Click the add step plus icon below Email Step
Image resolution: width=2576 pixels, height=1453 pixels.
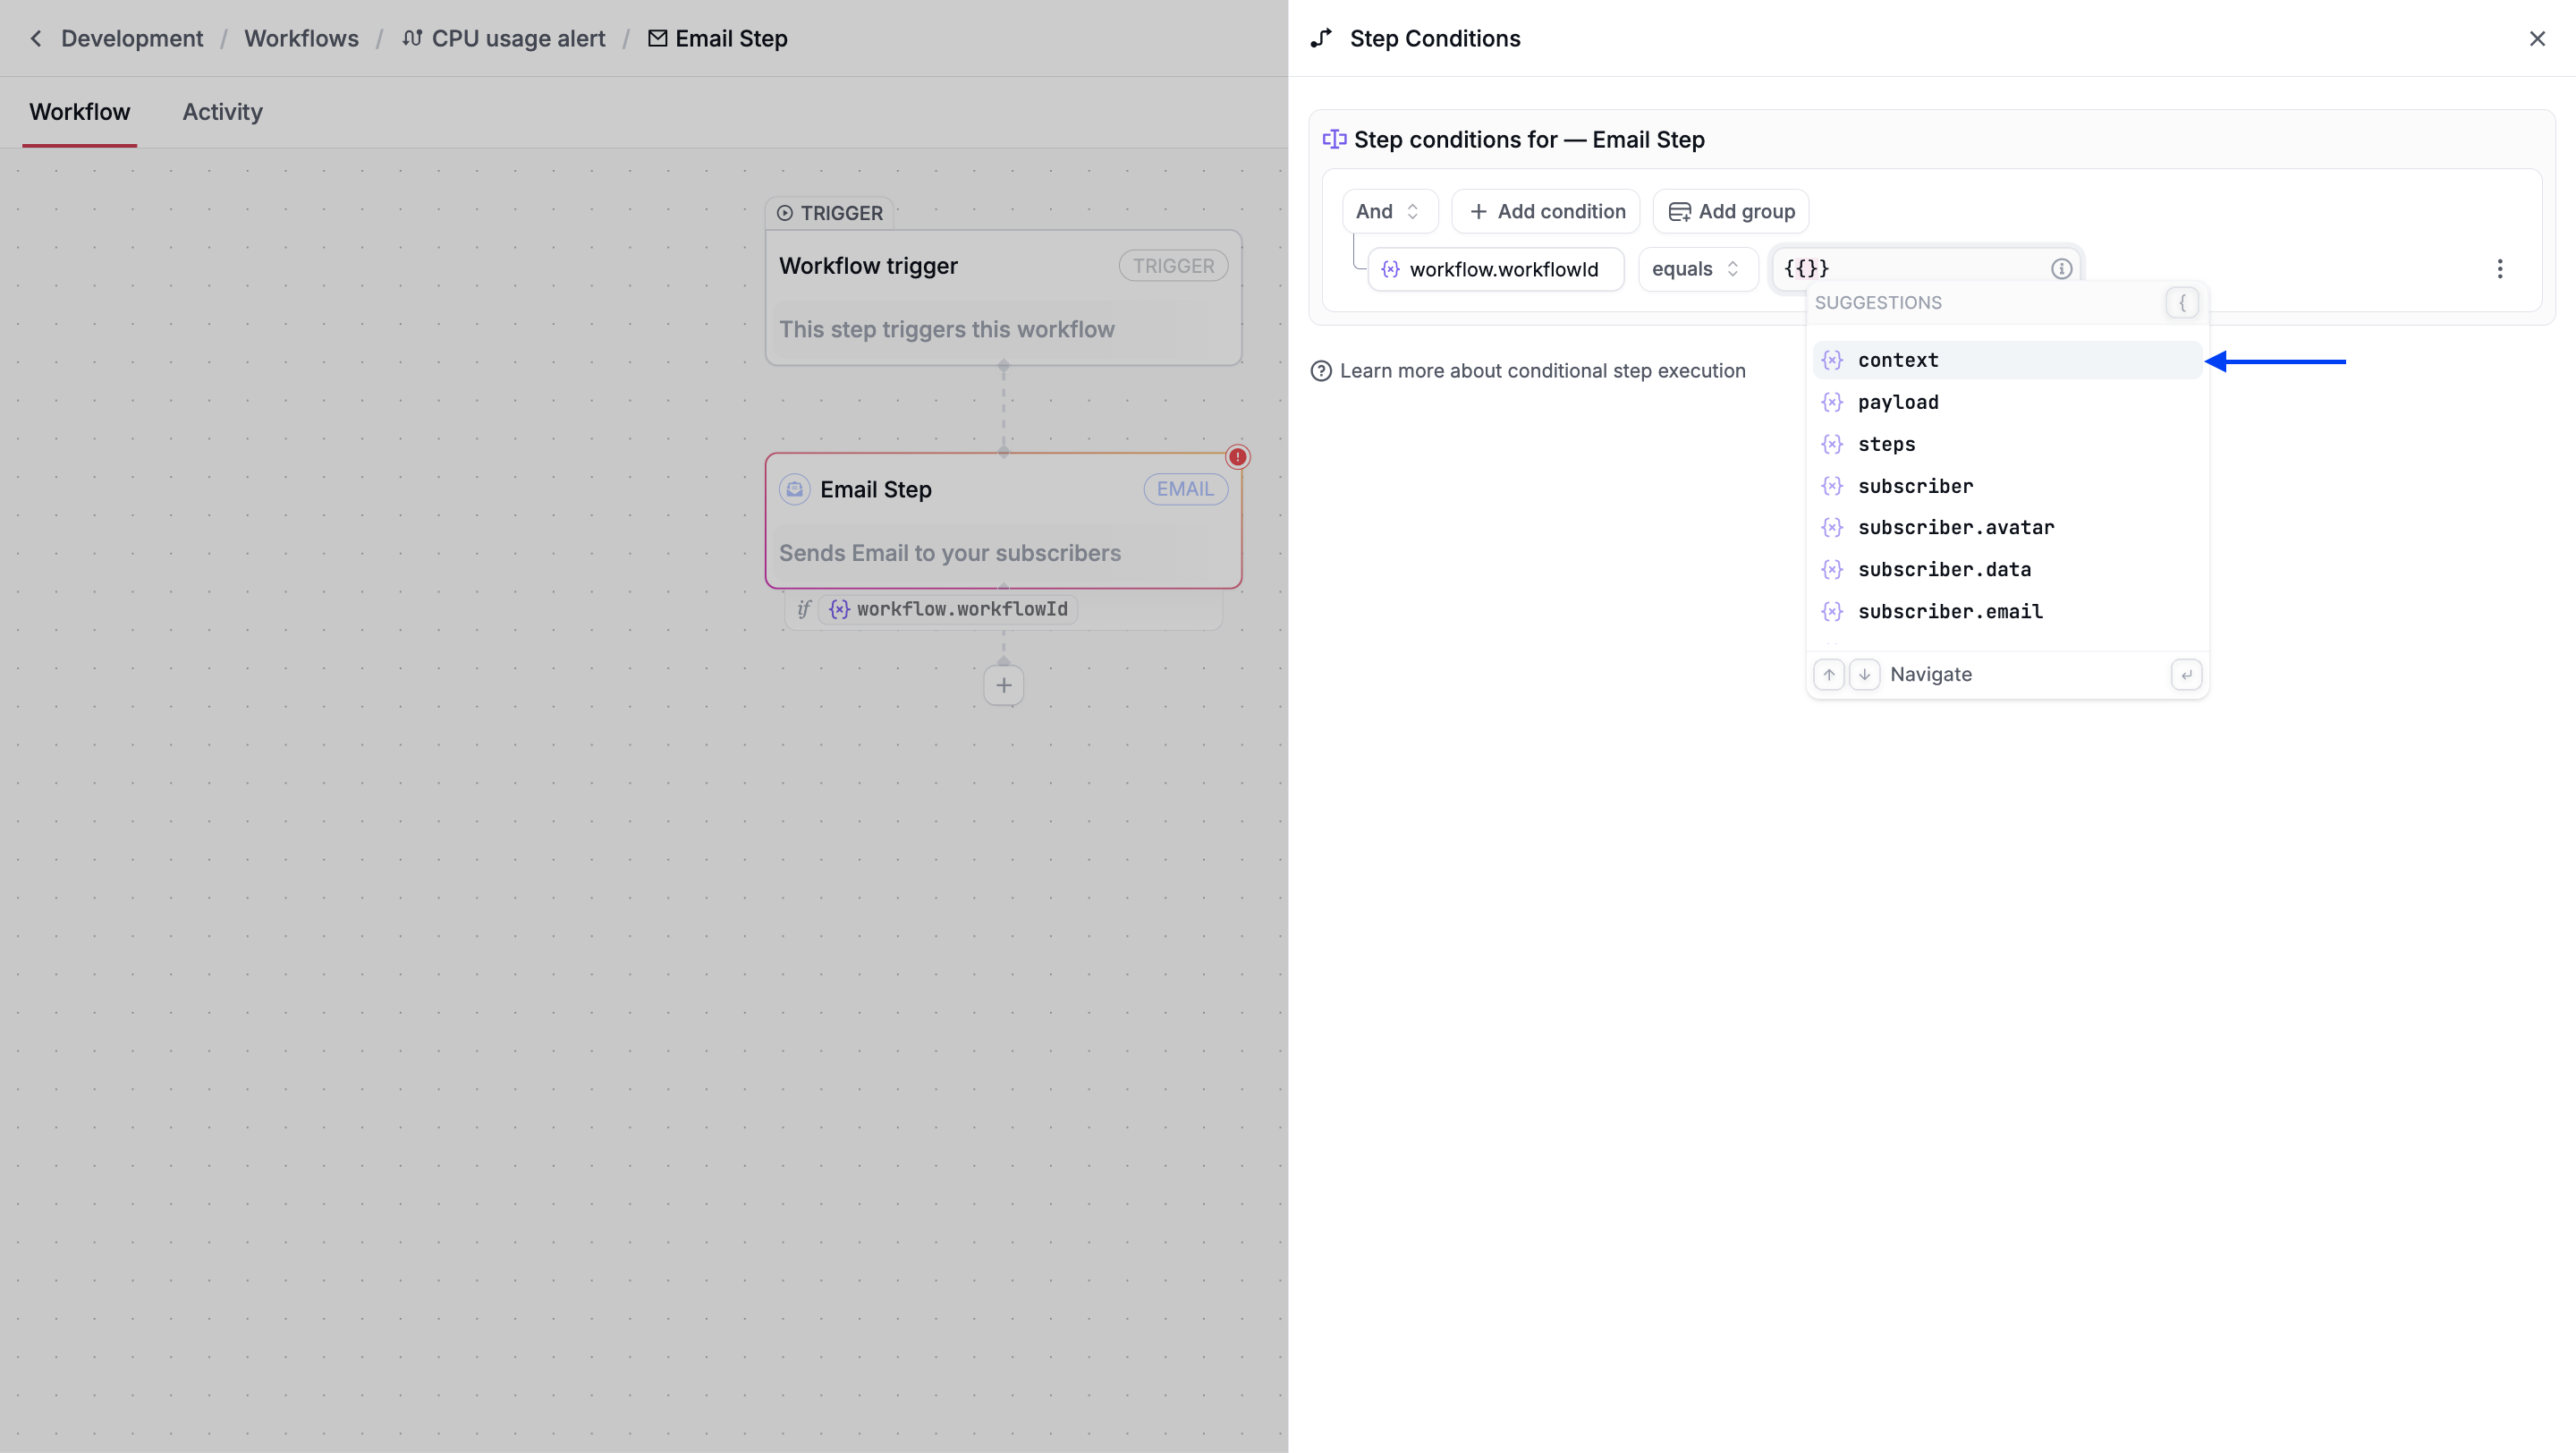(1003, 685)
